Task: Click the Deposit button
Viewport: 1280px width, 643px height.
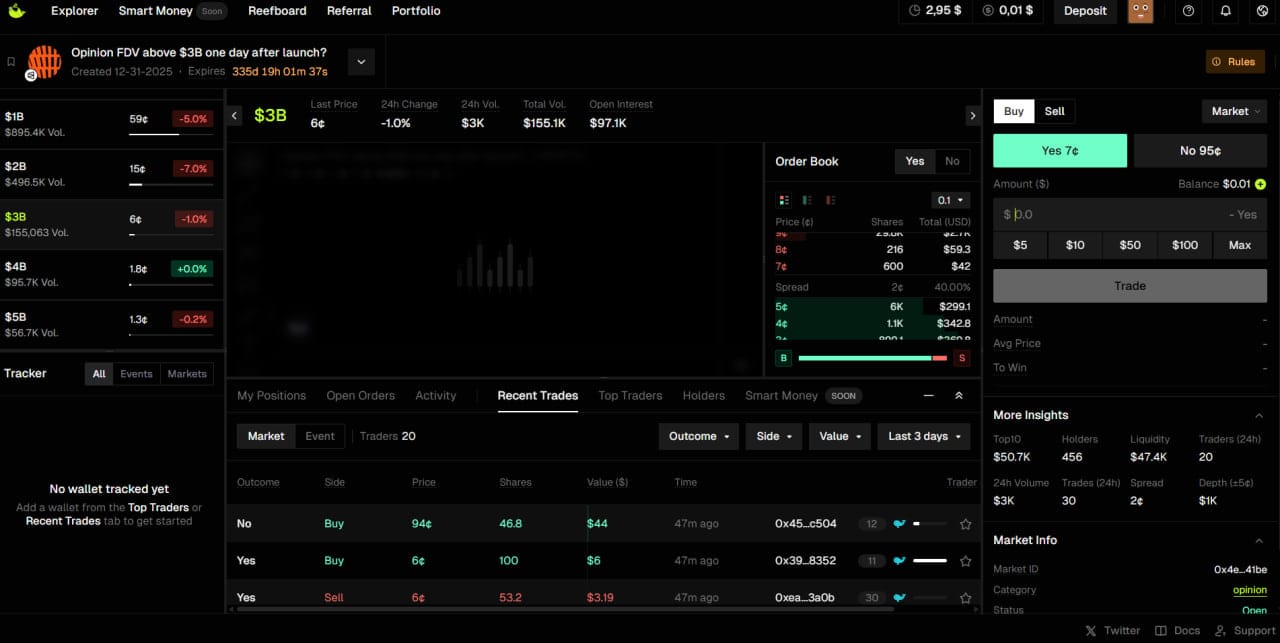Action: [x=1085, y=11]
